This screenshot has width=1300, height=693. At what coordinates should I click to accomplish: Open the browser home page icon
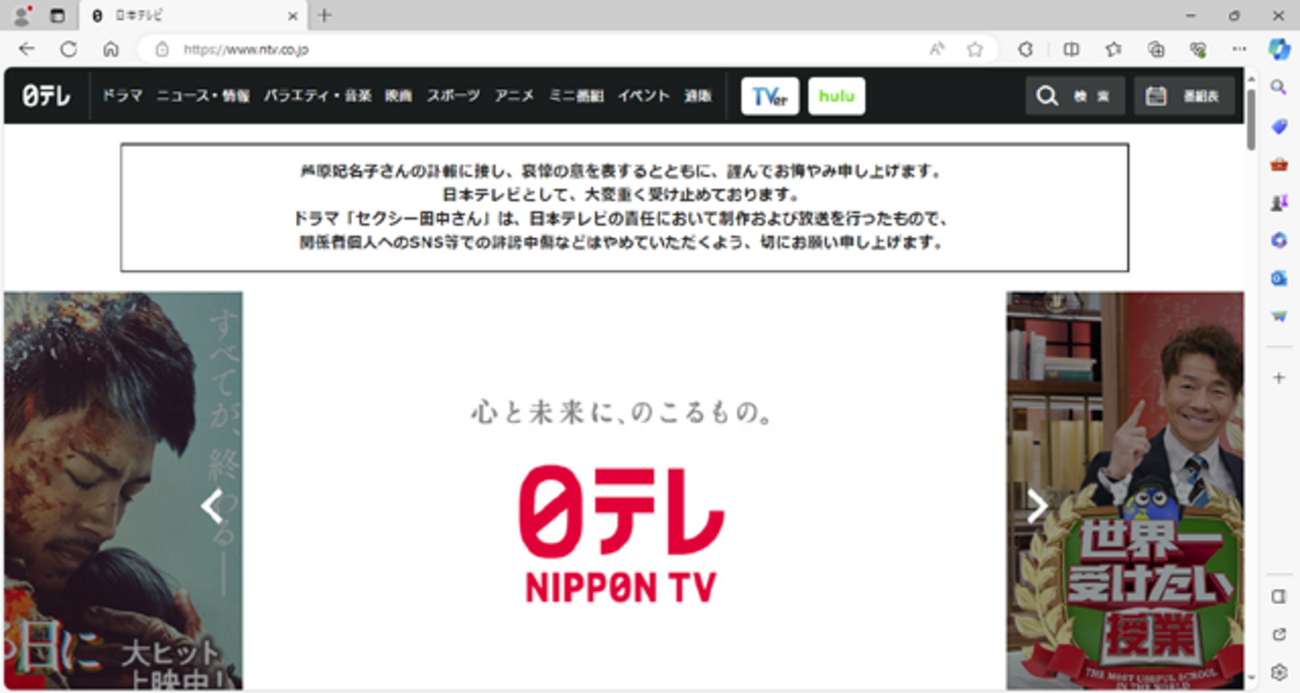tap(111, 49)
